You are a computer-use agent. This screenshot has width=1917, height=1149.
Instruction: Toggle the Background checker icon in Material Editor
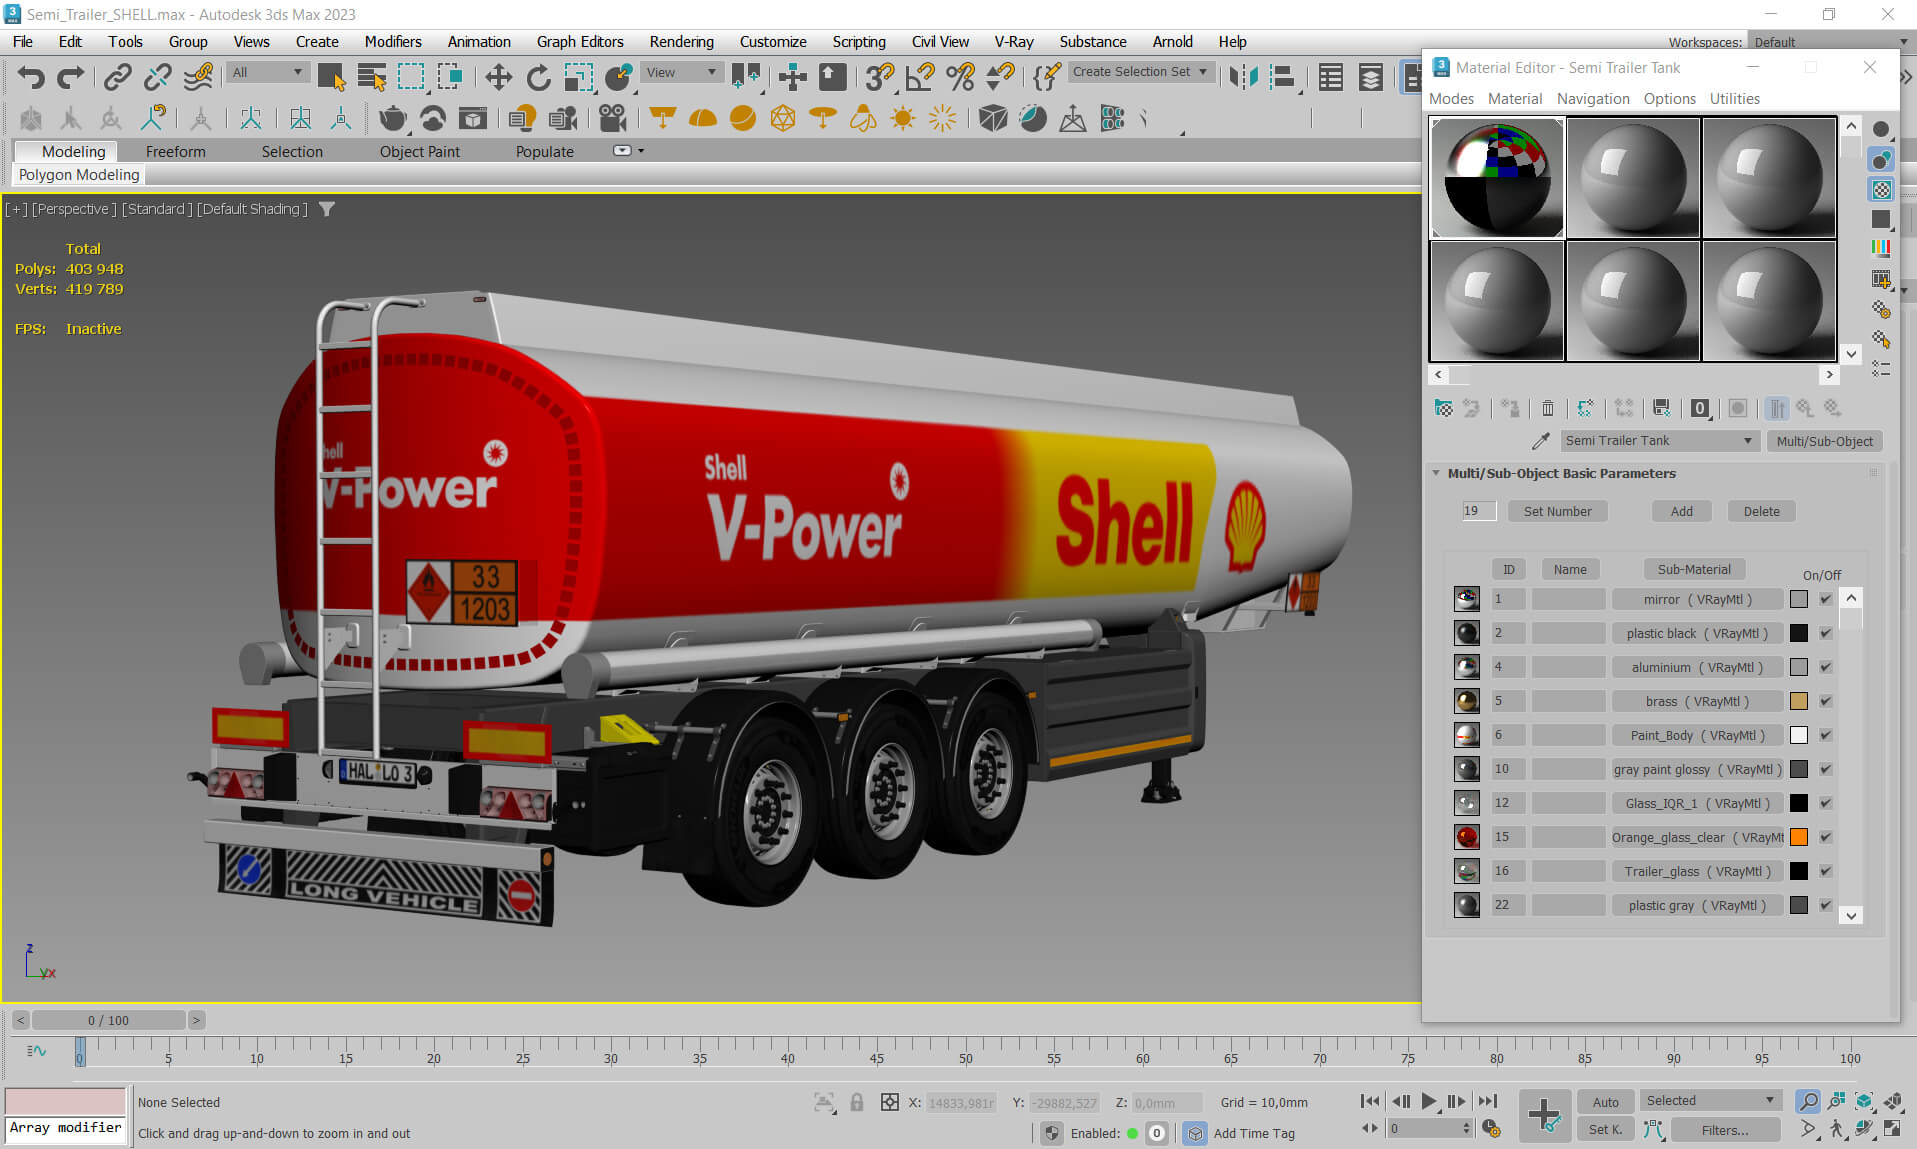coord(1881,189)
